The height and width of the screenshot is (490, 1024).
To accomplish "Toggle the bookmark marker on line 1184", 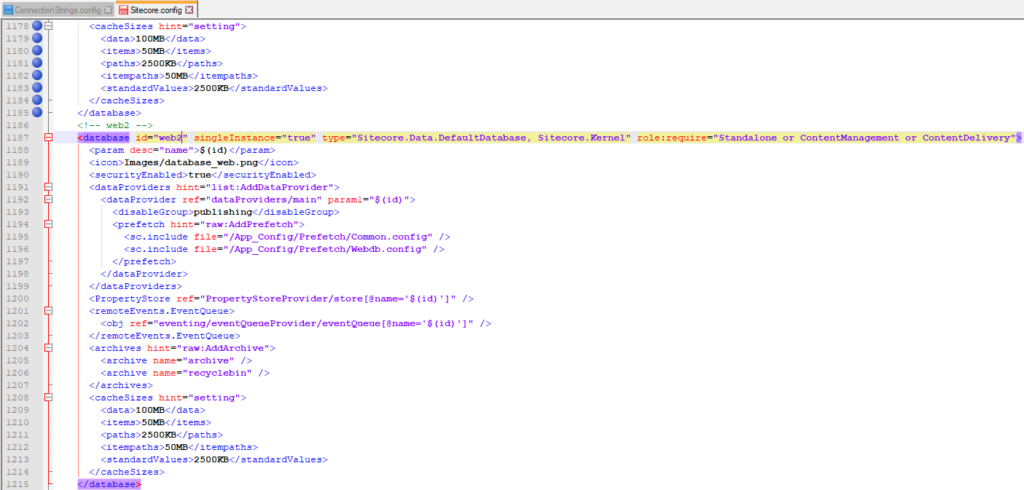I will click(37, 101).
